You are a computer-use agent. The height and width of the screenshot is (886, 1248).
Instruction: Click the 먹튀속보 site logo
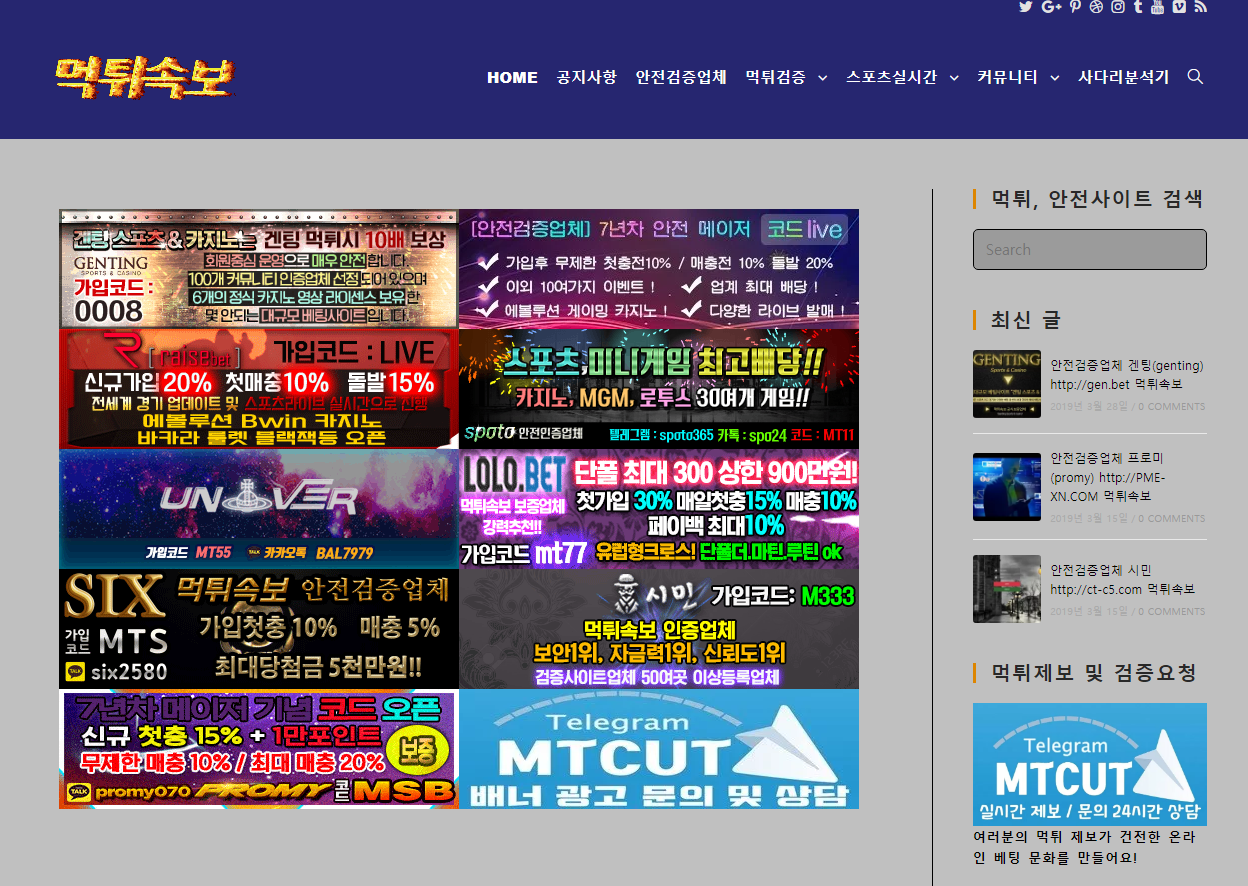144,78
